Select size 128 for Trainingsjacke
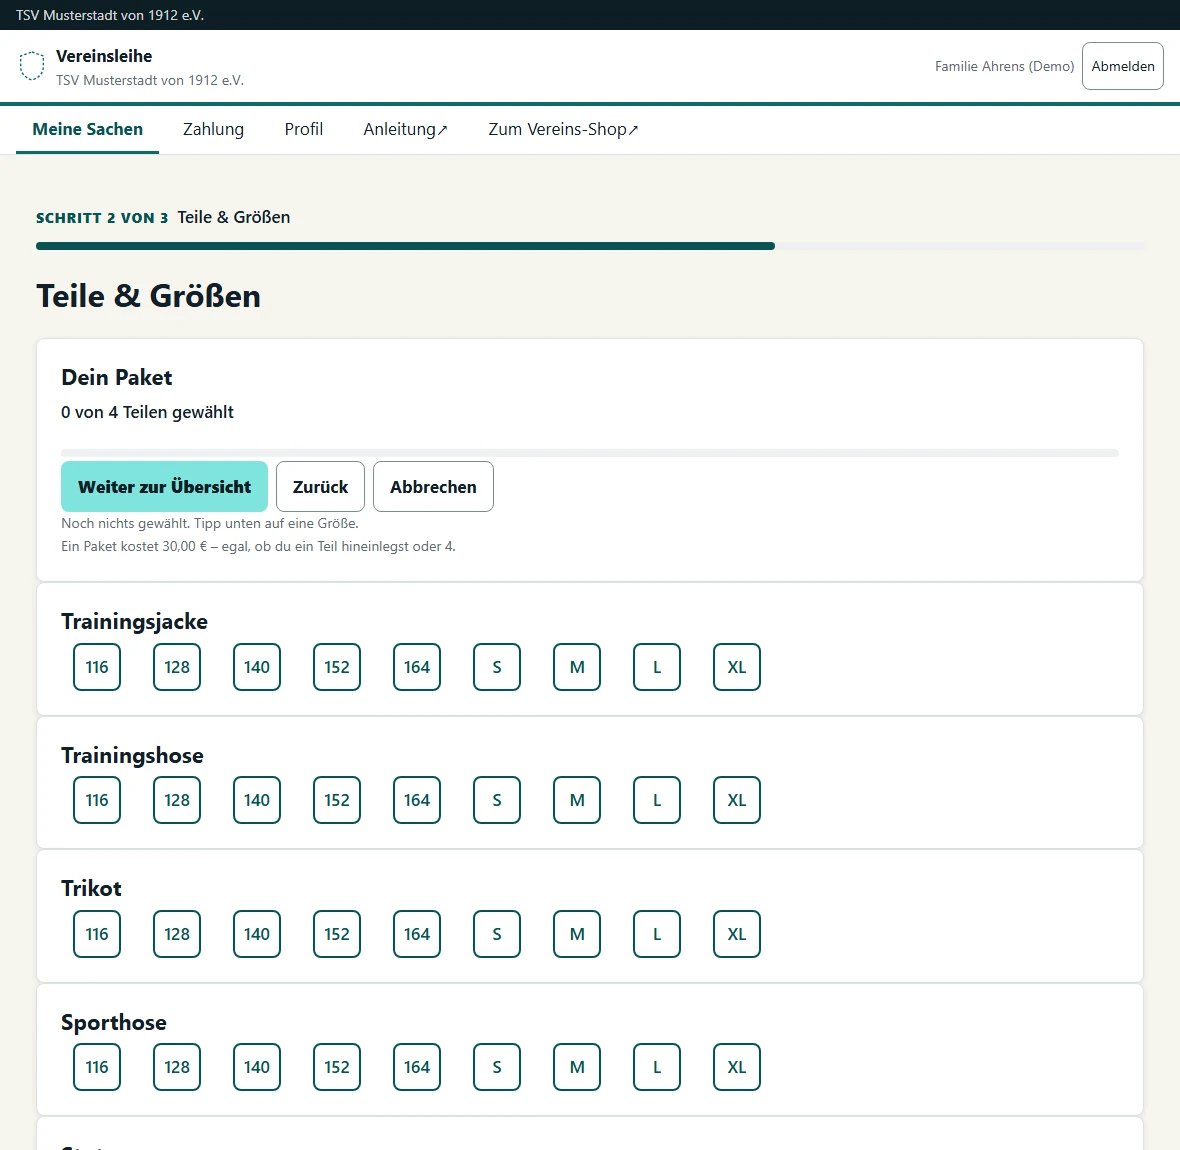The width and height of the screenshot is (1180, 1150). 177,667
